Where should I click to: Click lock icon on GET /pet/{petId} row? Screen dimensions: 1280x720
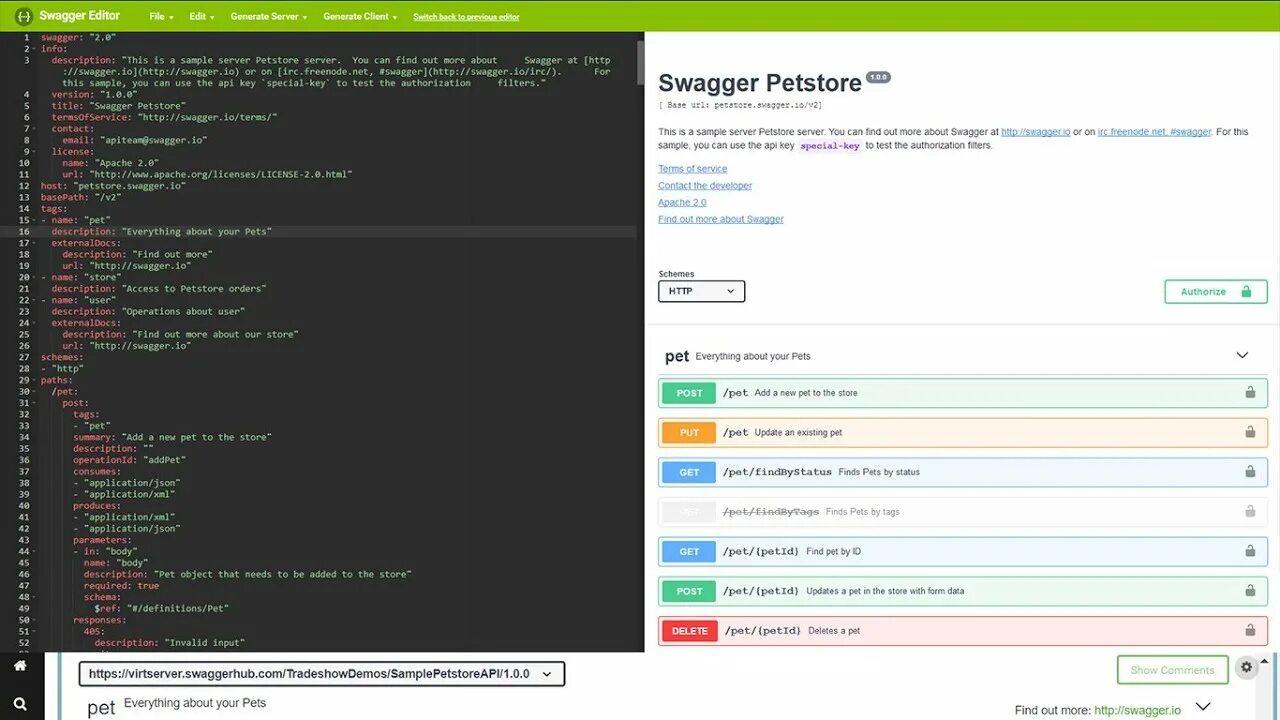tap(1250, 551)
